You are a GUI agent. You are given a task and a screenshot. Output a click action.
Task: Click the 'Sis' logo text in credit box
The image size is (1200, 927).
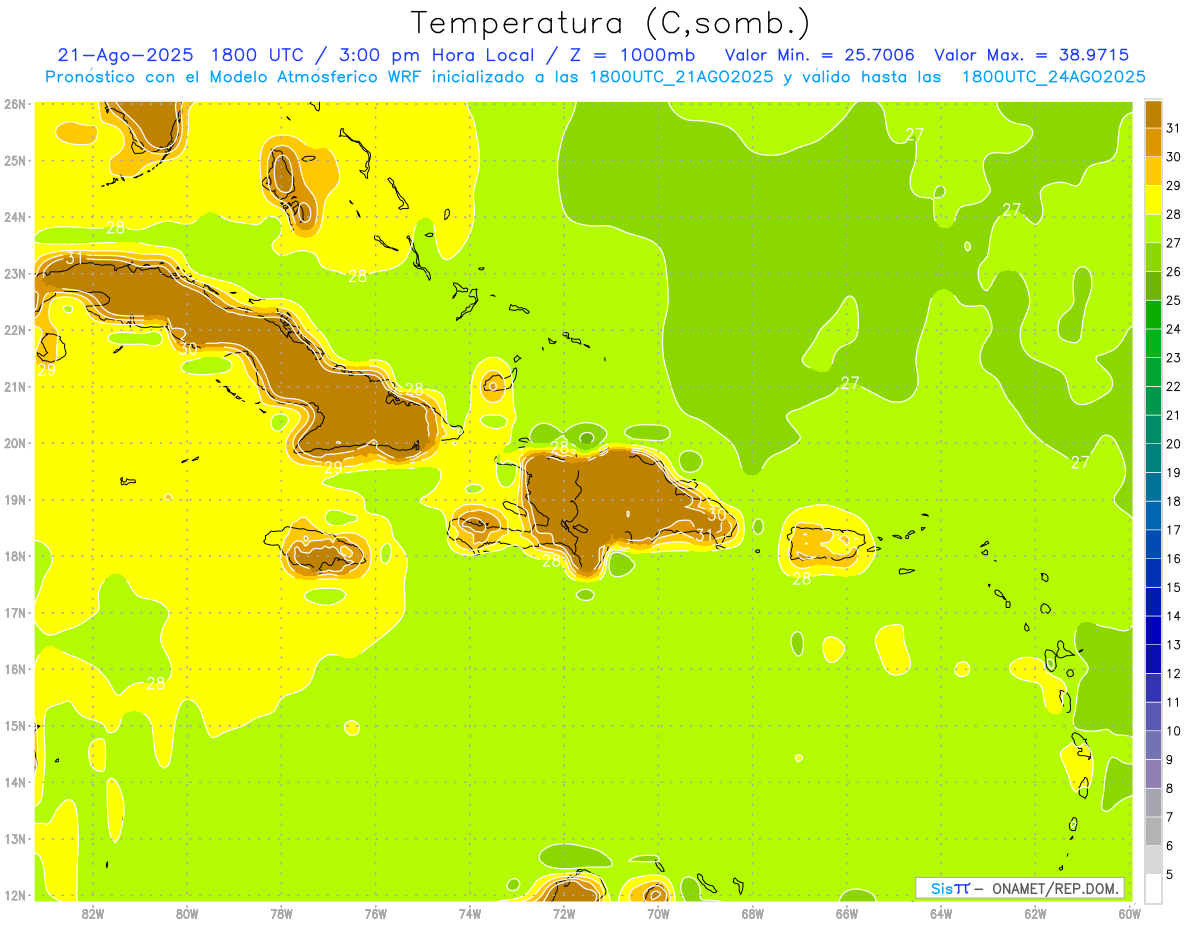click(941, 888)
